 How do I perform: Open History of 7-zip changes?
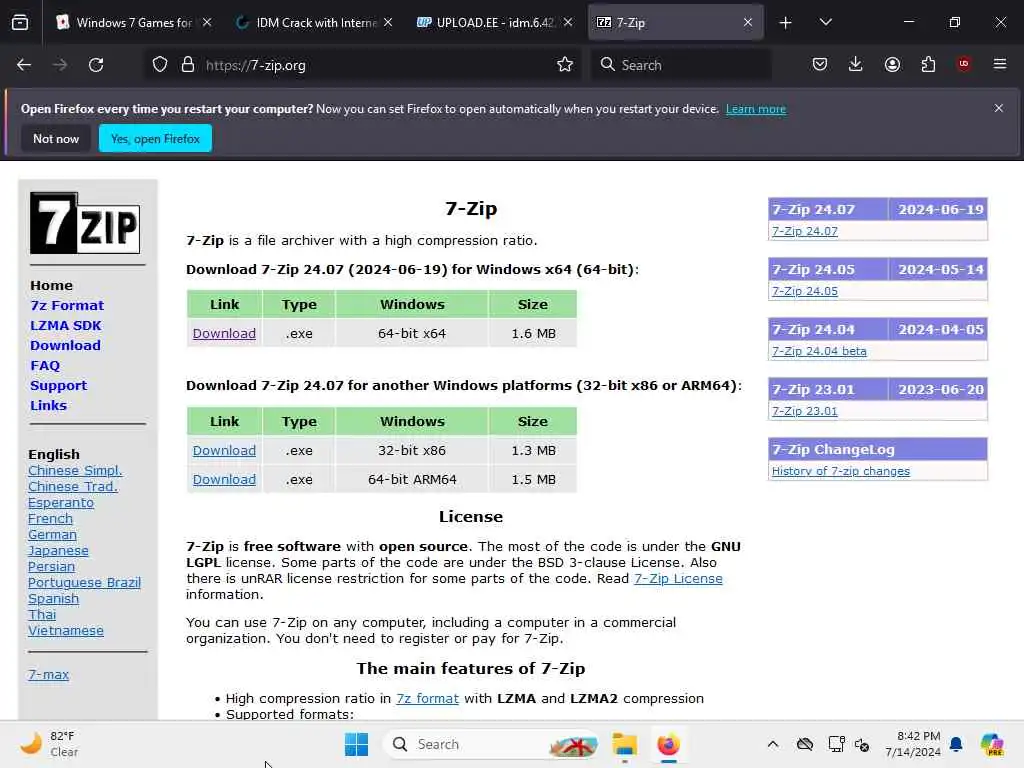840,471
